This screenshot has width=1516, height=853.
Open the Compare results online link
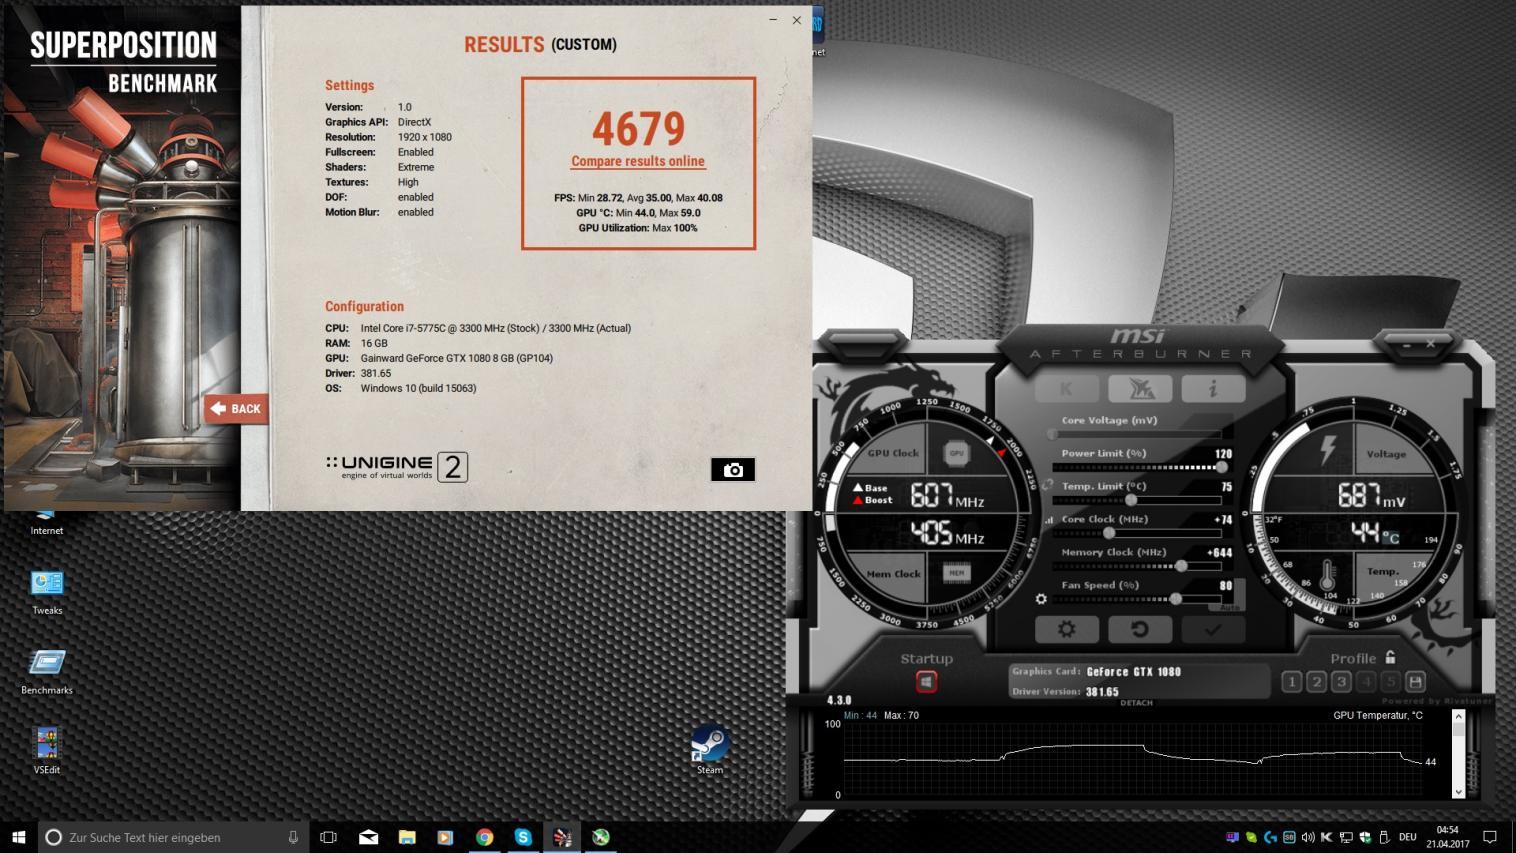638,161
